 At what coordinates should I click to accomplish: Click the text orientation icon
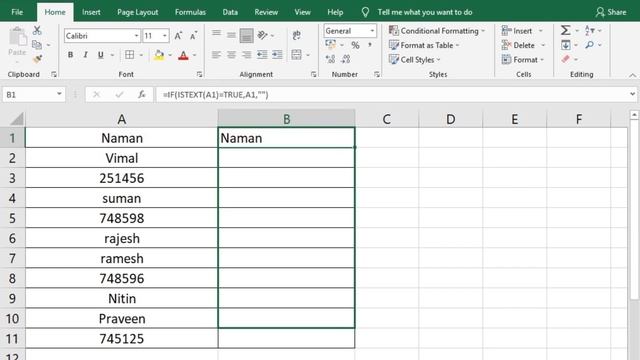pos(262,36)
